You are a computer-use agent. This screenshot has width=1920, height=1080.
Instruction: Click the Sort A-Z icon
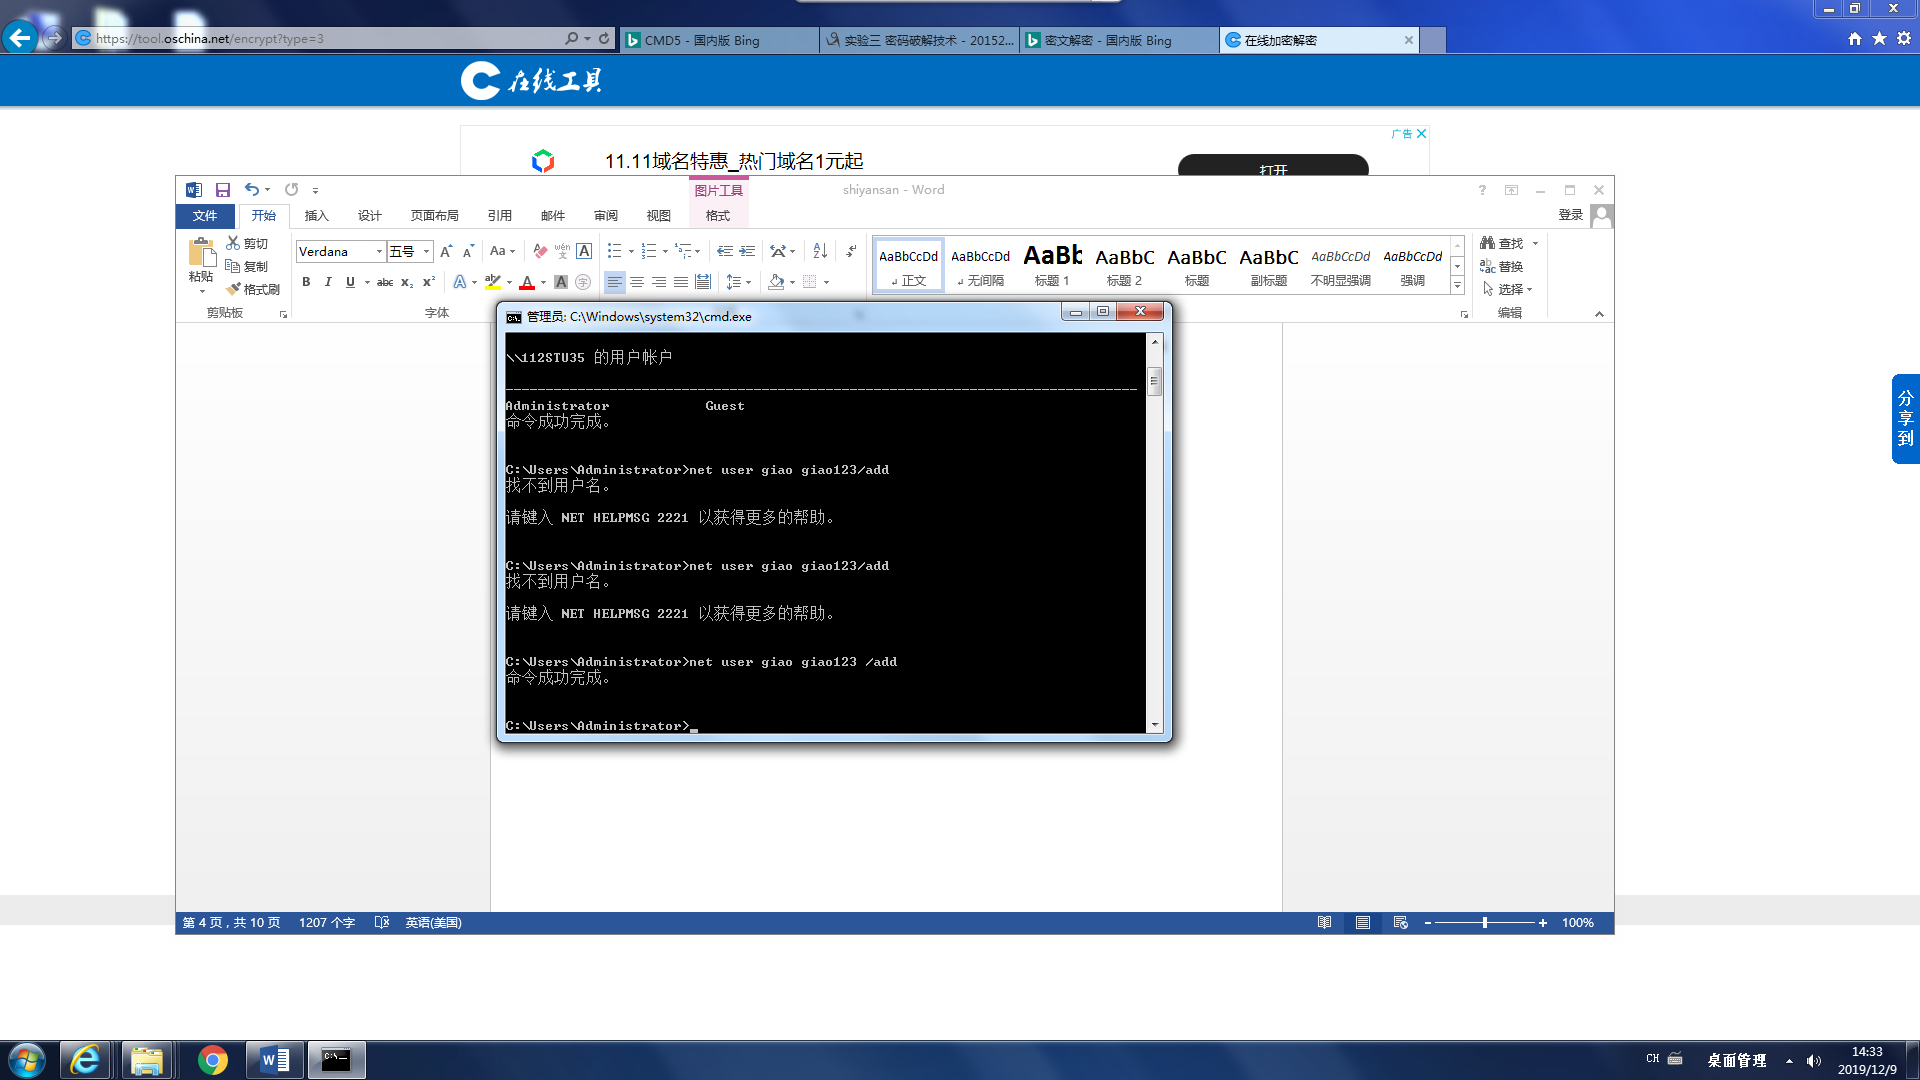(820, 251)
